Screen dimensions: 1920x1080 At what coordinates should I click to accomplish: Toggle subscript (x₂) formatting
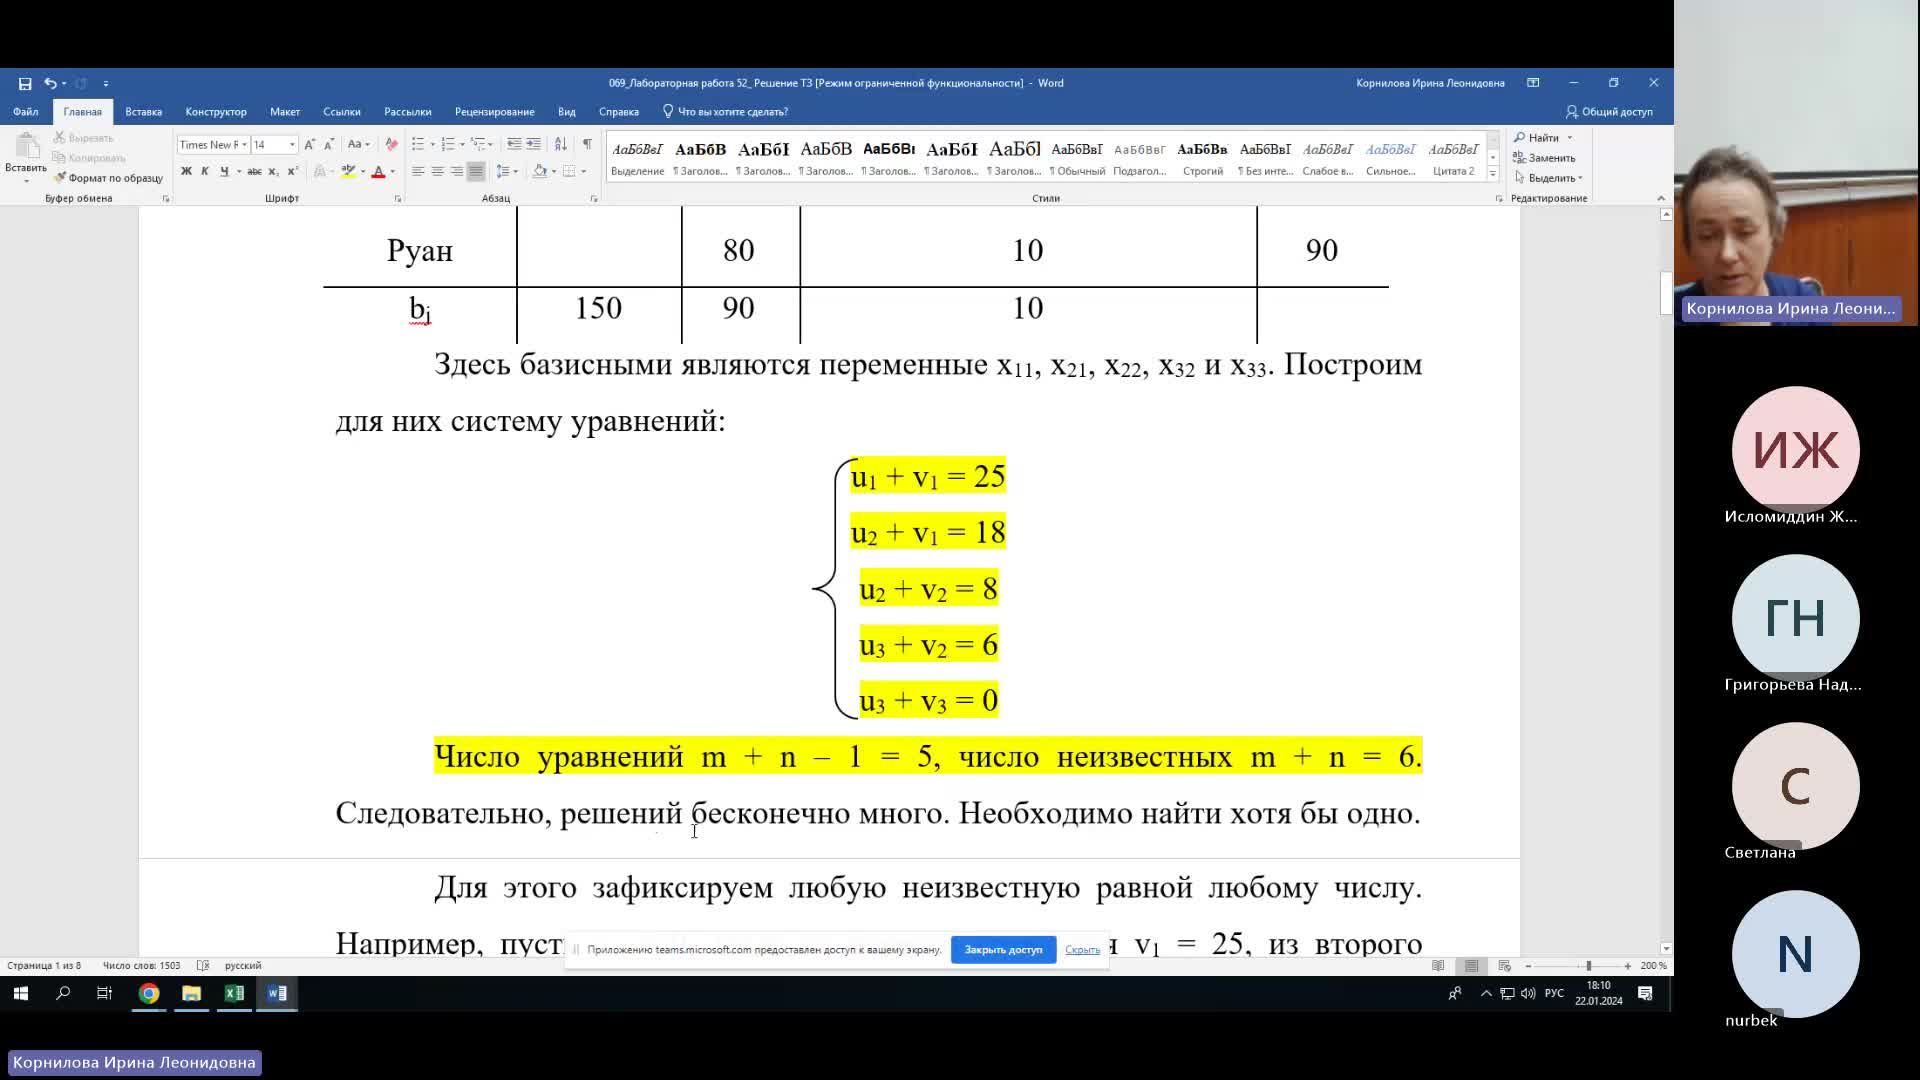tap(273, 172)
